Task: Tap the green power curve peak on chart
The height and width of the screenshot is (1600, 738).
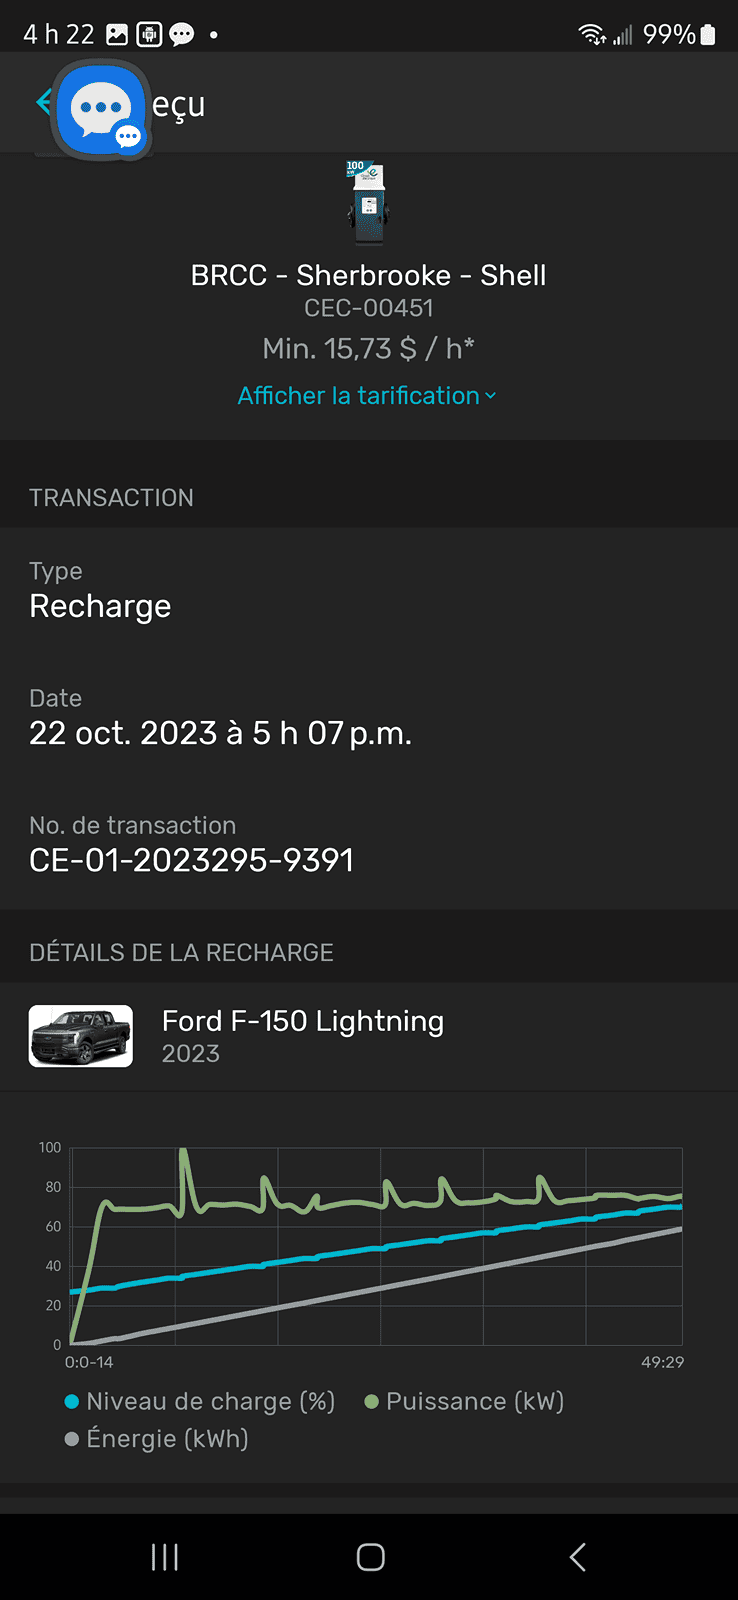Action: point(183,1153)
